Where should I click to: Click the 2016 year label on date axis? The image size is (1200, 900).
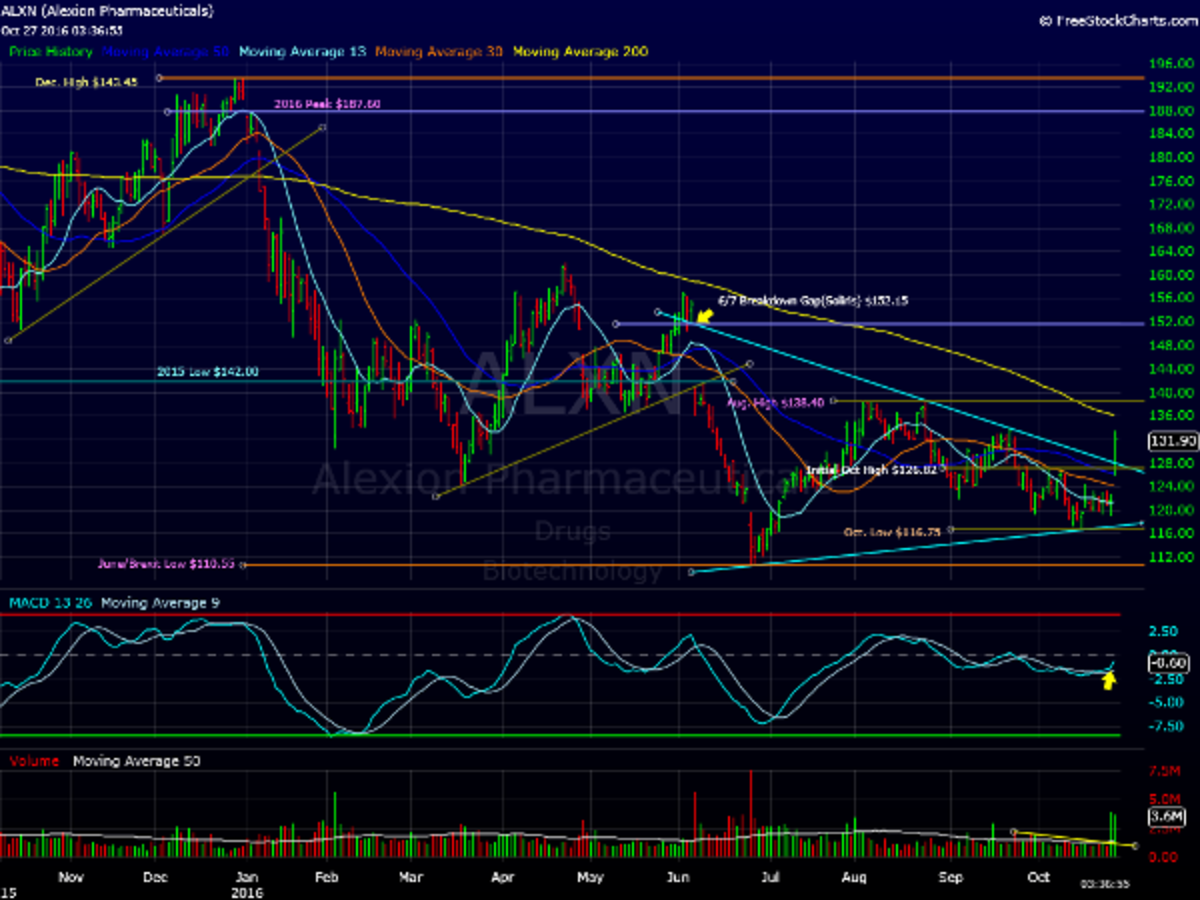click(246, 892)
